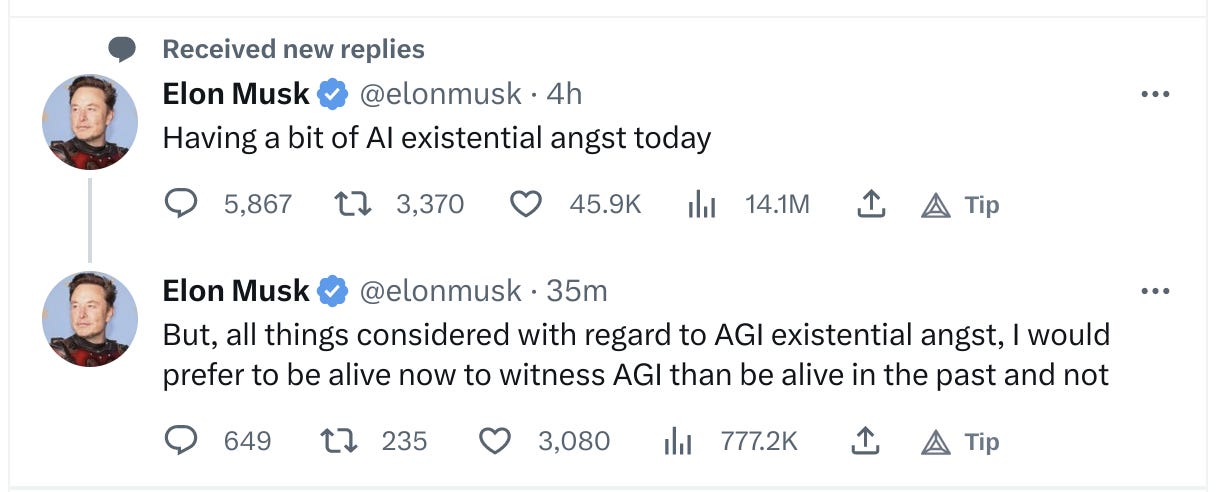Open more options on the 35m tweet
This screenshot has width=1224, height=492.
(x=1155, y=292)
